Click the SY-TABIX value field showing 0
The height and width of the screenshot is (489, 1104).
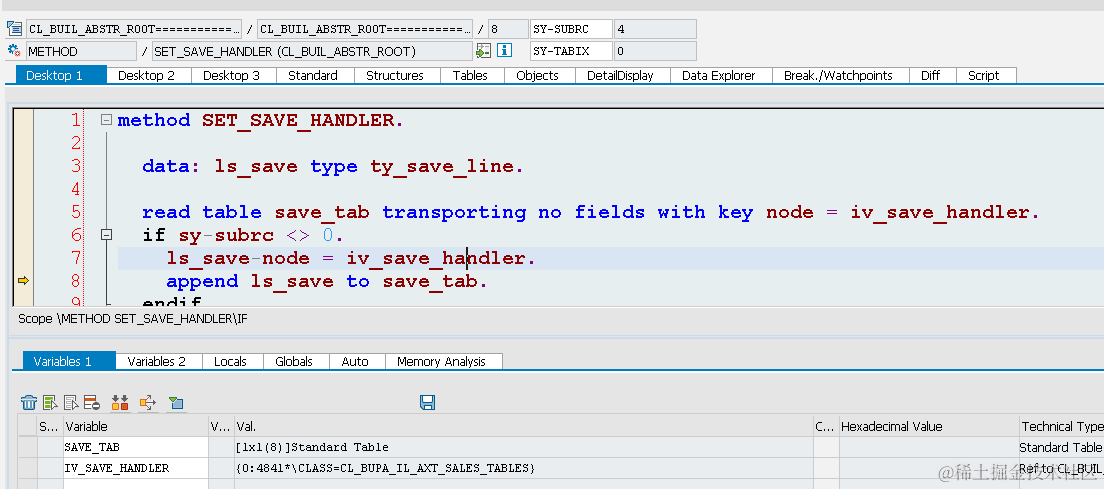coord(655,51)
